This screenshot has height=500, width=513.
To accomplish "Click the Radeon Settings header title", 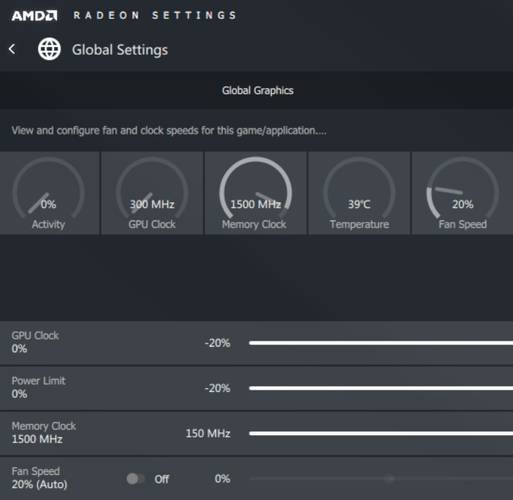I will point(155,15).
